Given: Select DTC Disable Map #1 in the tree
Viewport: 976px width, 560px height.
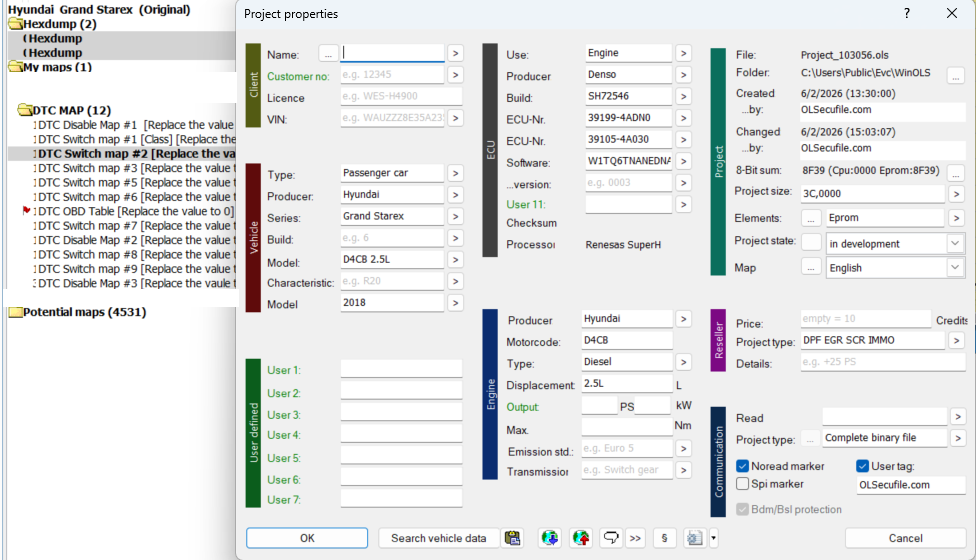Looking at the screenshot, I should (x=135, y=125).
